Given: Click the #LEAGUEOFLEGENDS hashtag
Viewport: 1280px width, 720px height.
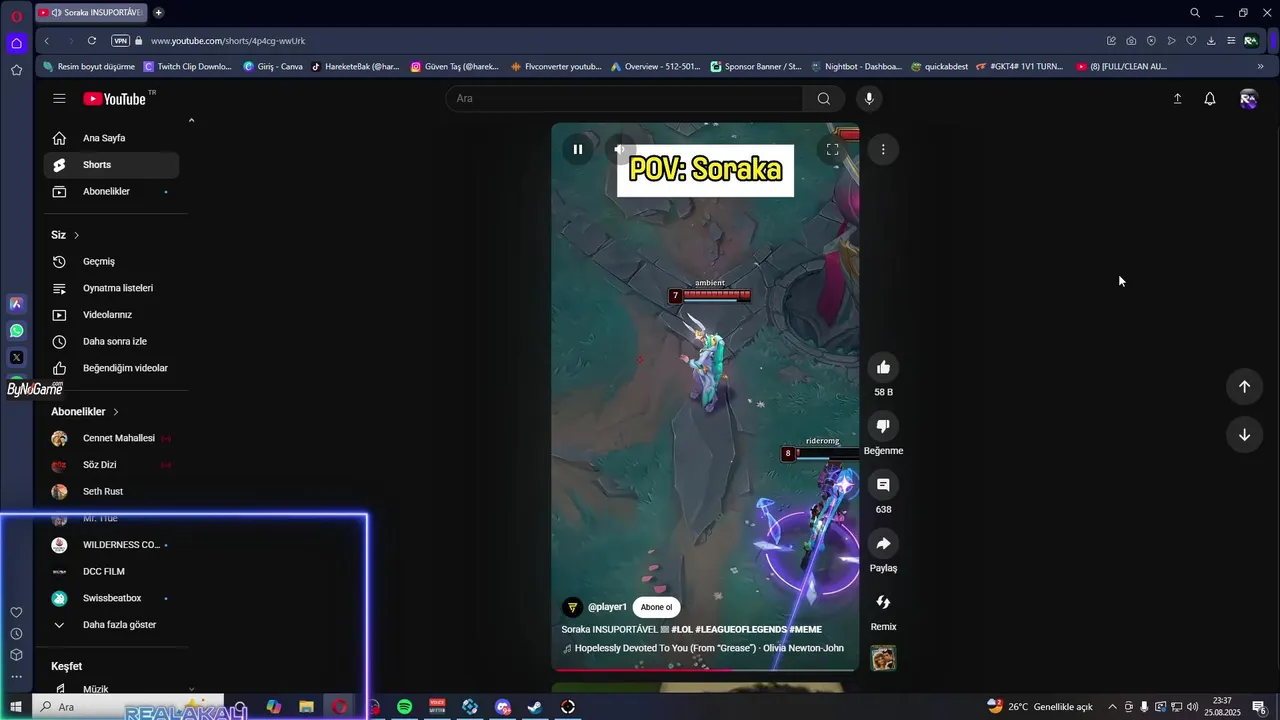Looking at the screenshot, I should 741,630.
